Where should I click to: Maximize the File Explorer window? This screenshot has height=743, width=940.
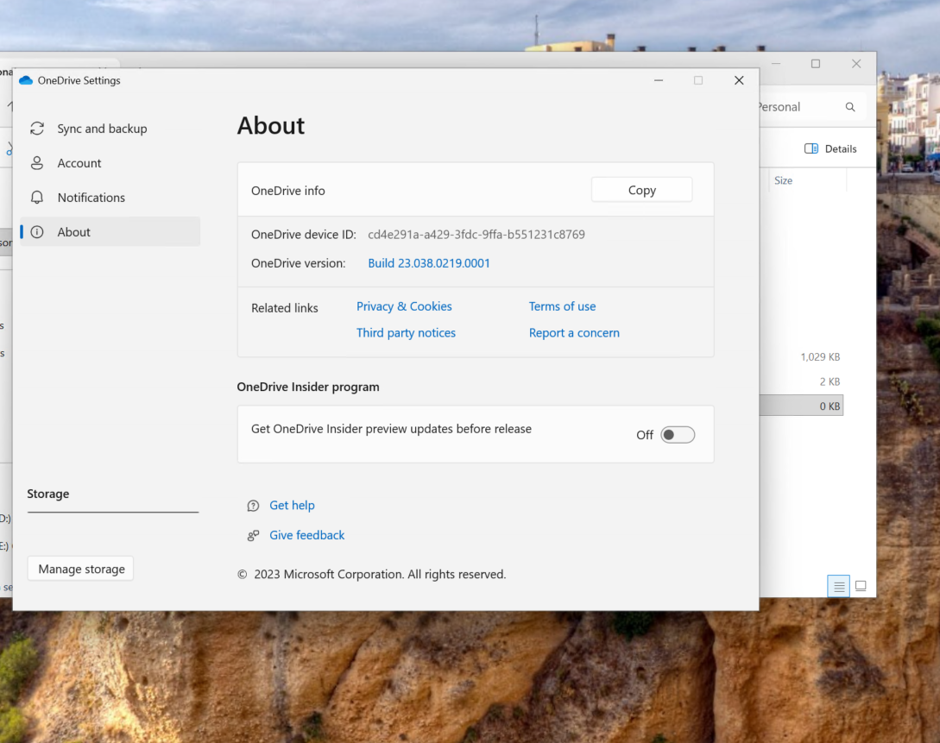[815, 64]
